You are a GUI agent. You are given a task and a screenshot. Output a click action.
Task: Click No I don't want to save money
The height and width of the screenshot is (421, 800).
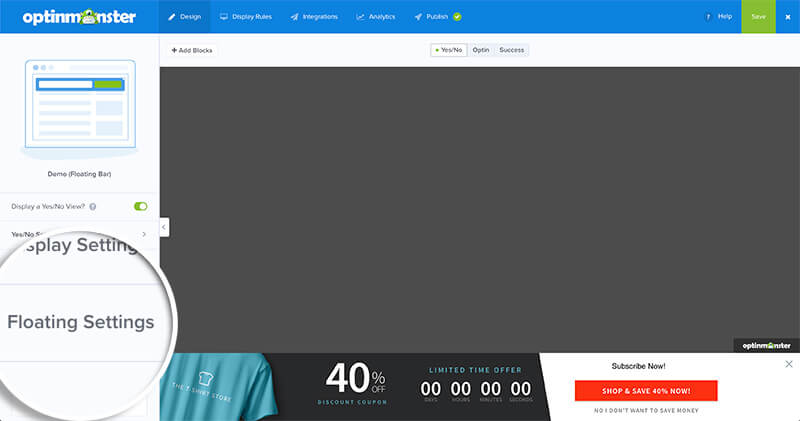tap(646, 410)
